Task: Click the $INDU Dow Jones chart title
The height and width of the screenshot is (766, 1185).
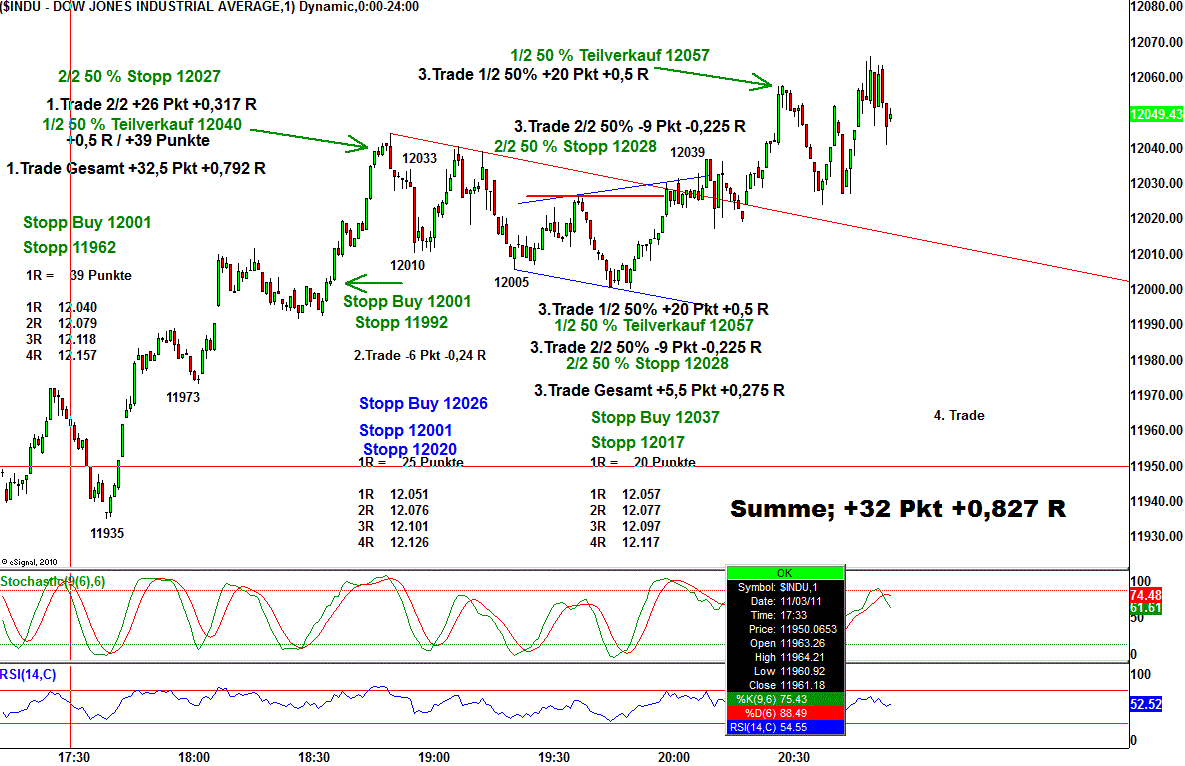Action: (210, 6)
